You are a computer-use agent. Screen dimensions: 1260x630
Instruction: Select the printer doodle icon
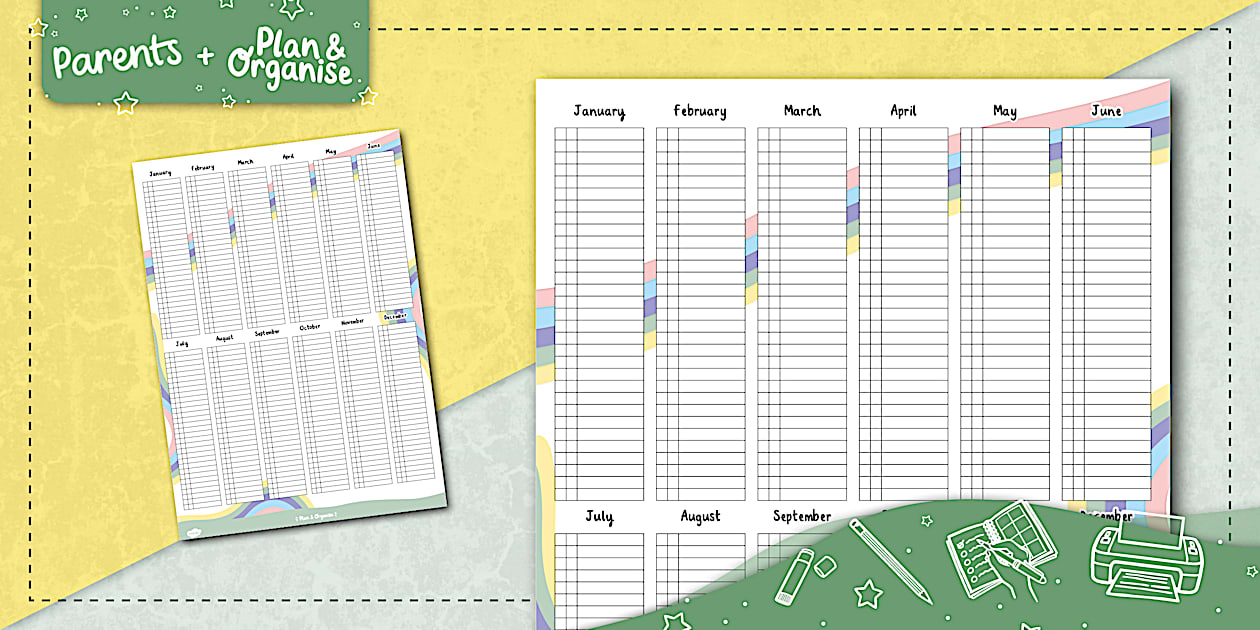[1147, 562]
